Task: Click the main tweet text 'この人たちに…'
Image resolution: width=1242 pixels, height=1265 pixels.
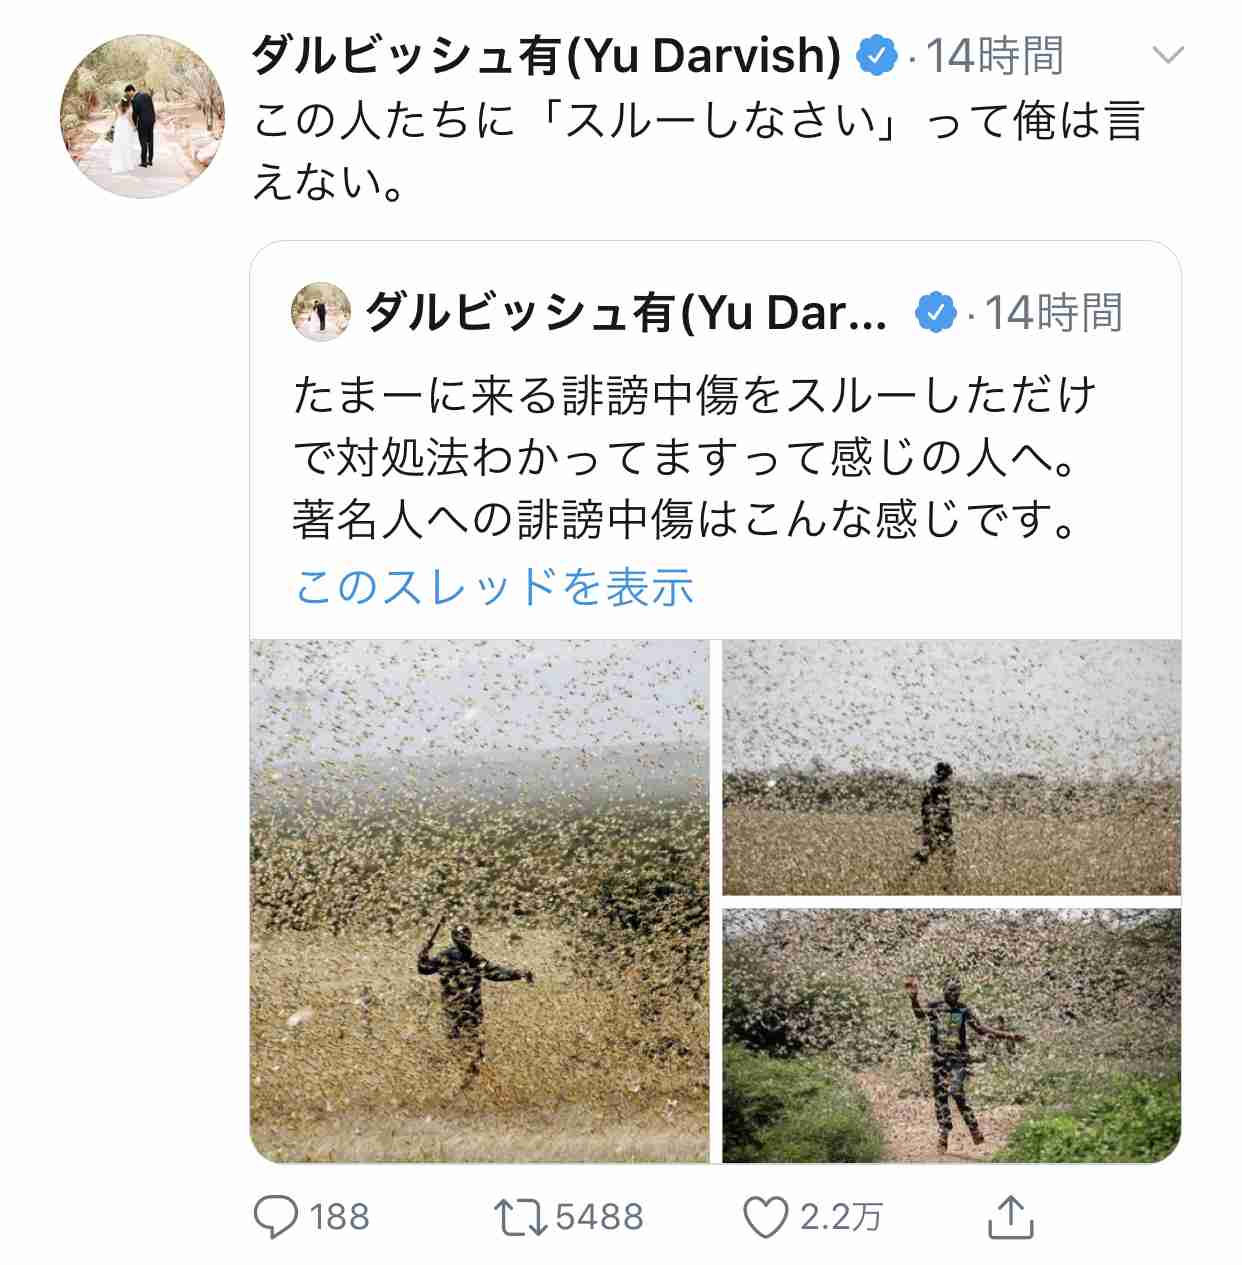Action: pyautogui.click(x=698, y=150)
